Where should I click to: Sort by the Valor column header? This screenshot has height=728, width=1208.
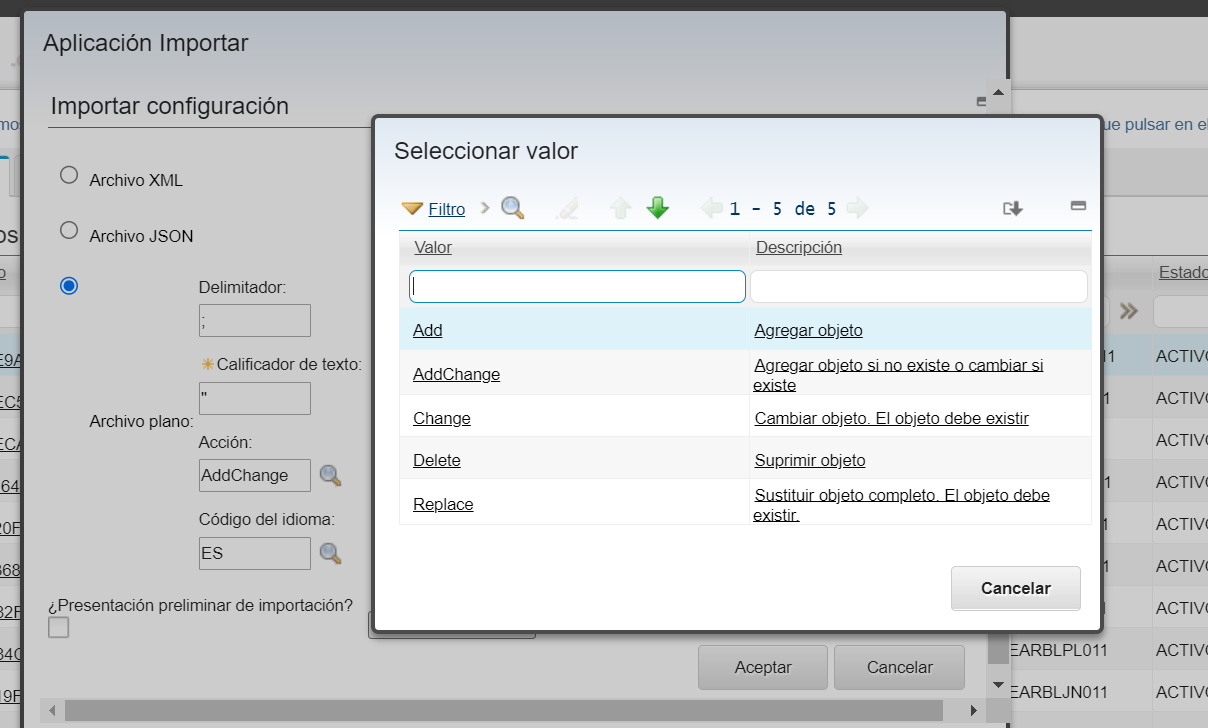pos(432,247)
